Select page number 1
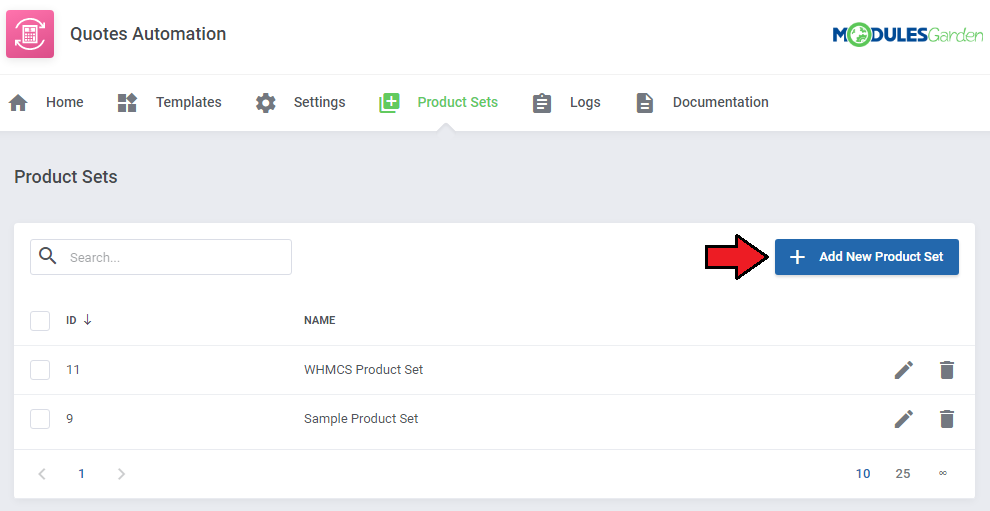Image resolution: width=990 pixels, height=511 pixels. (x=81, y=474)
